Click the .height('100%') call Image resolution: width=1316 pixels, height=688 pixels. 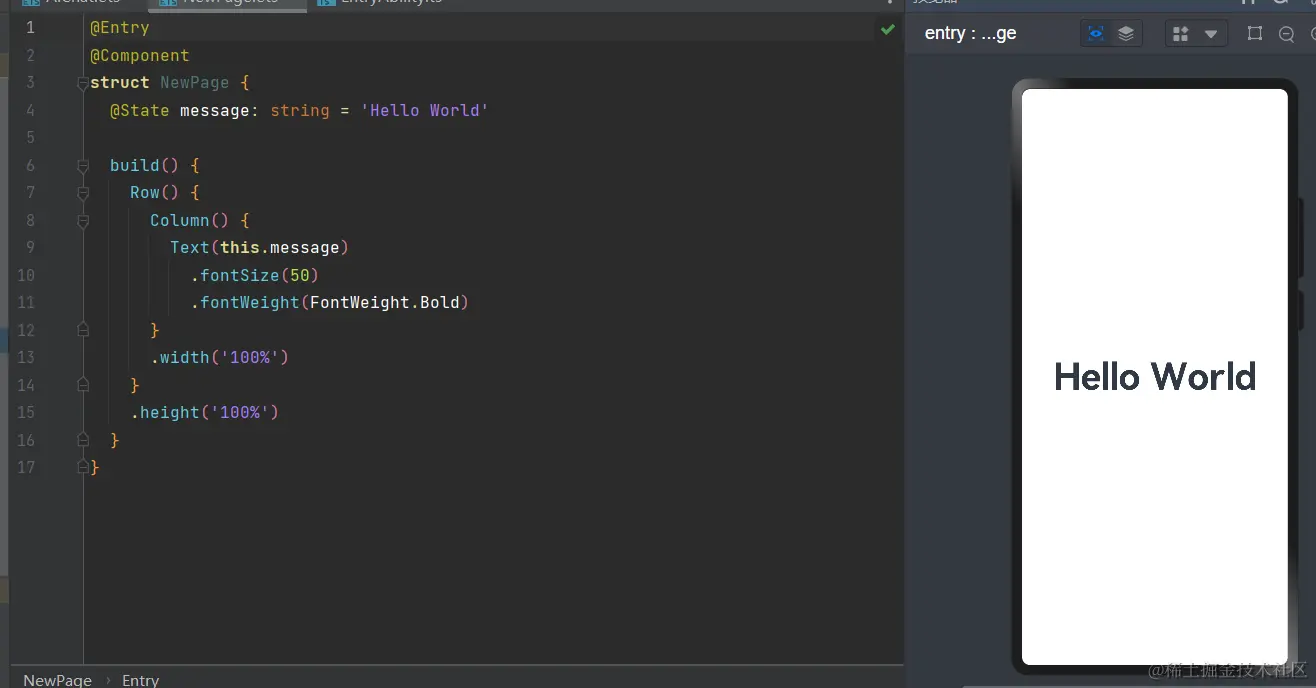click(204, 413)
